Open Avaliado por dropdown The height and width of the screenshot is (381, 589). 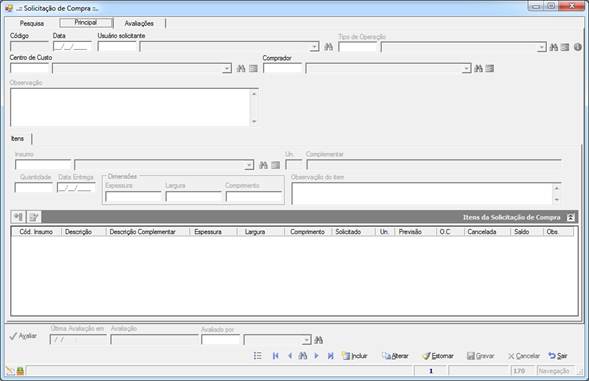click(x=307, y=340)
